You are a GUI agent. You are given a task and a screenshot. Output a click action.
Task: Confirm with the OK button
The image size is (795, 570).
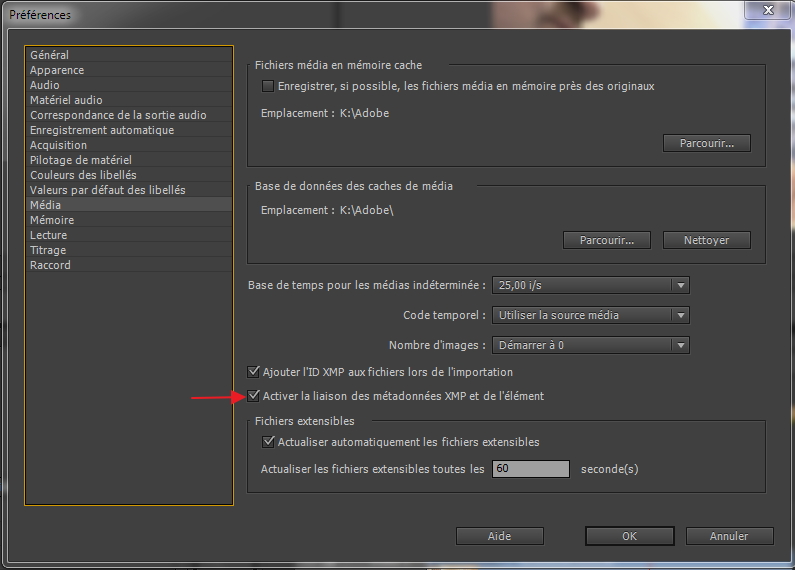(x=630, y=536)
